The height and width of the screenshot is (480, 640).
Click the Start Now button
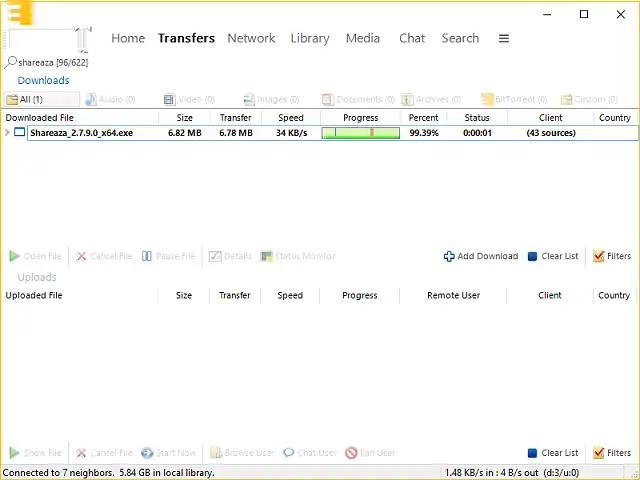tap(168, 453)
